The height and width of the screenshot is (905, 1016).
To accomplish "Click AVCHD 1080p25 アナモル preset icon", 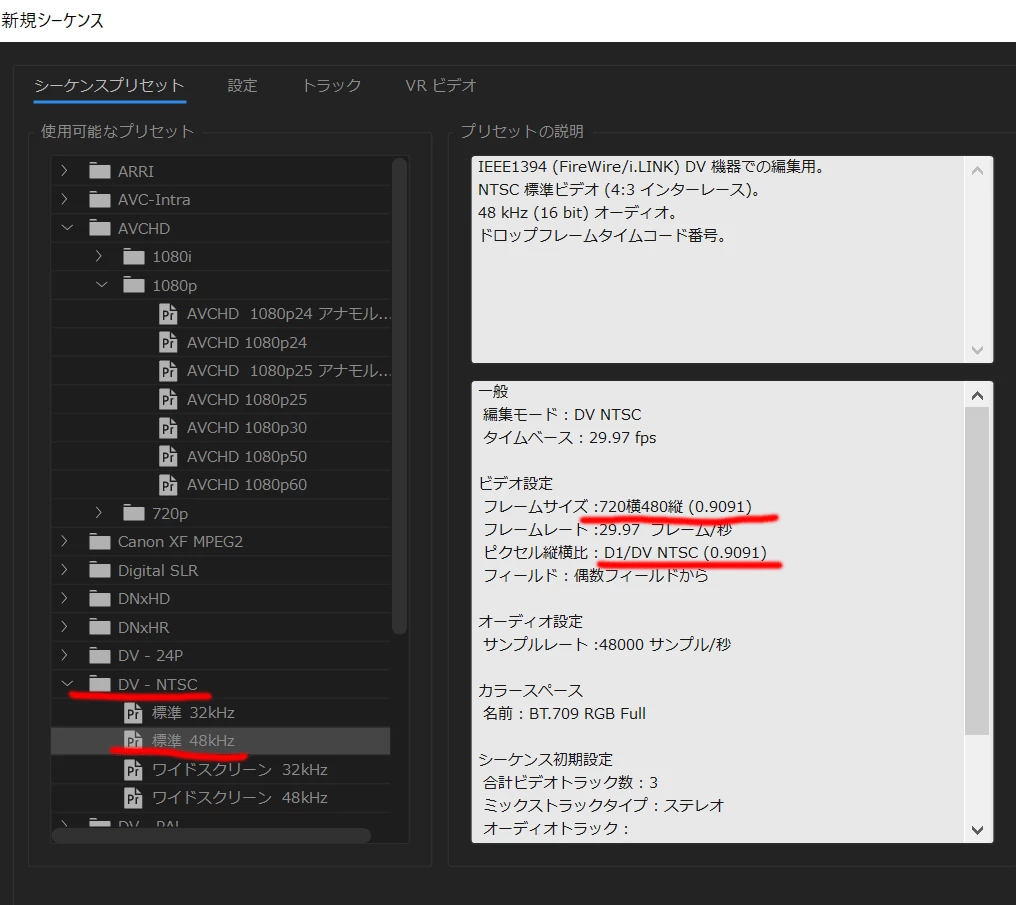I will [x=168, y=371].
